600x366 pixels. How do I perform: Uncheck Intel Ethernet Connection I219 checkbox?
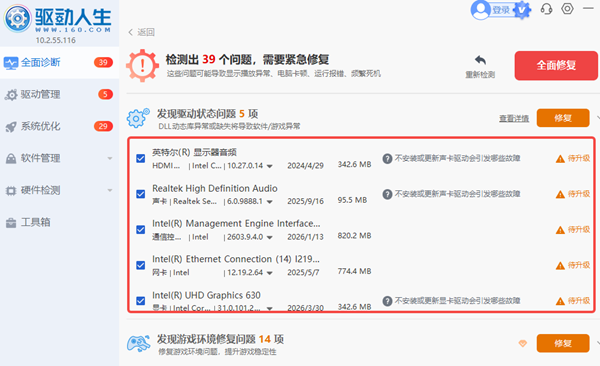click(141, 265)
